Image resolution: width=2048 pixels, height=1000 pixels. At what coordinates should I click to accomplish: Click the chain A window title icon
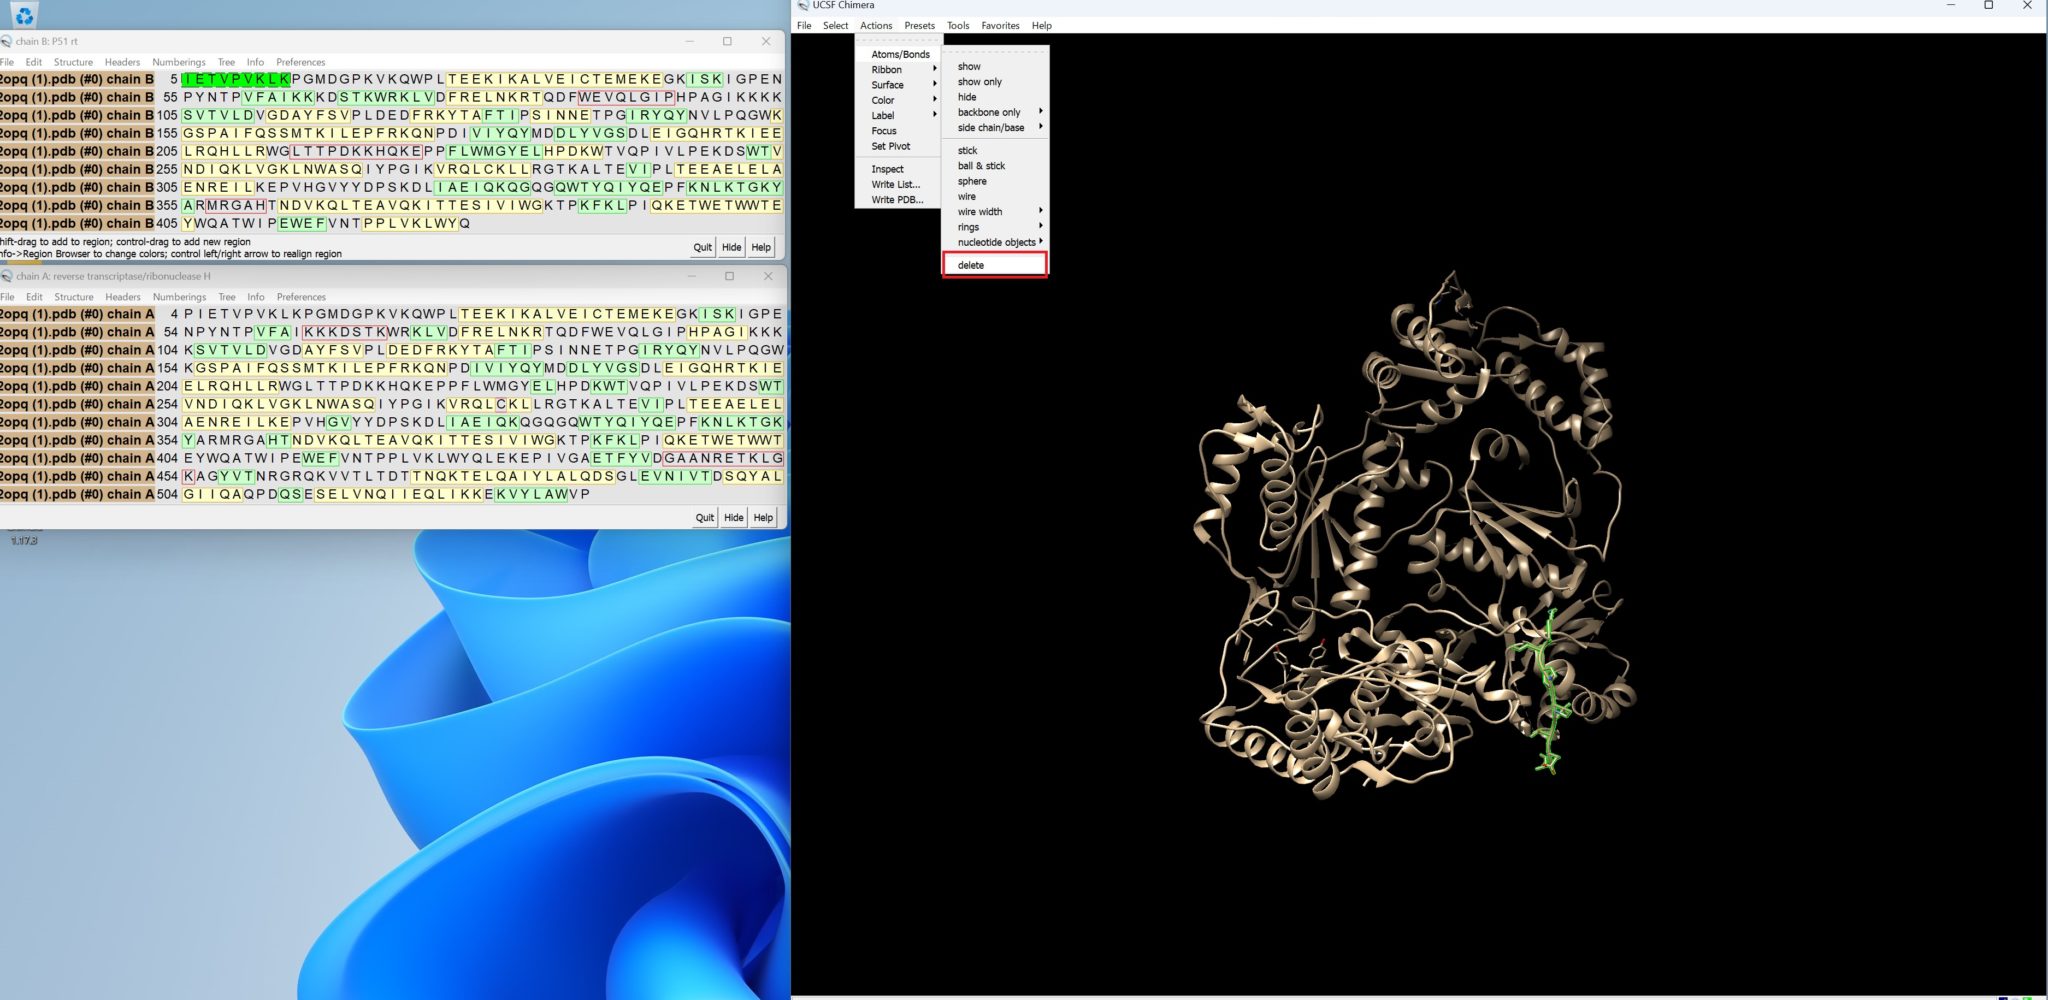6,276
